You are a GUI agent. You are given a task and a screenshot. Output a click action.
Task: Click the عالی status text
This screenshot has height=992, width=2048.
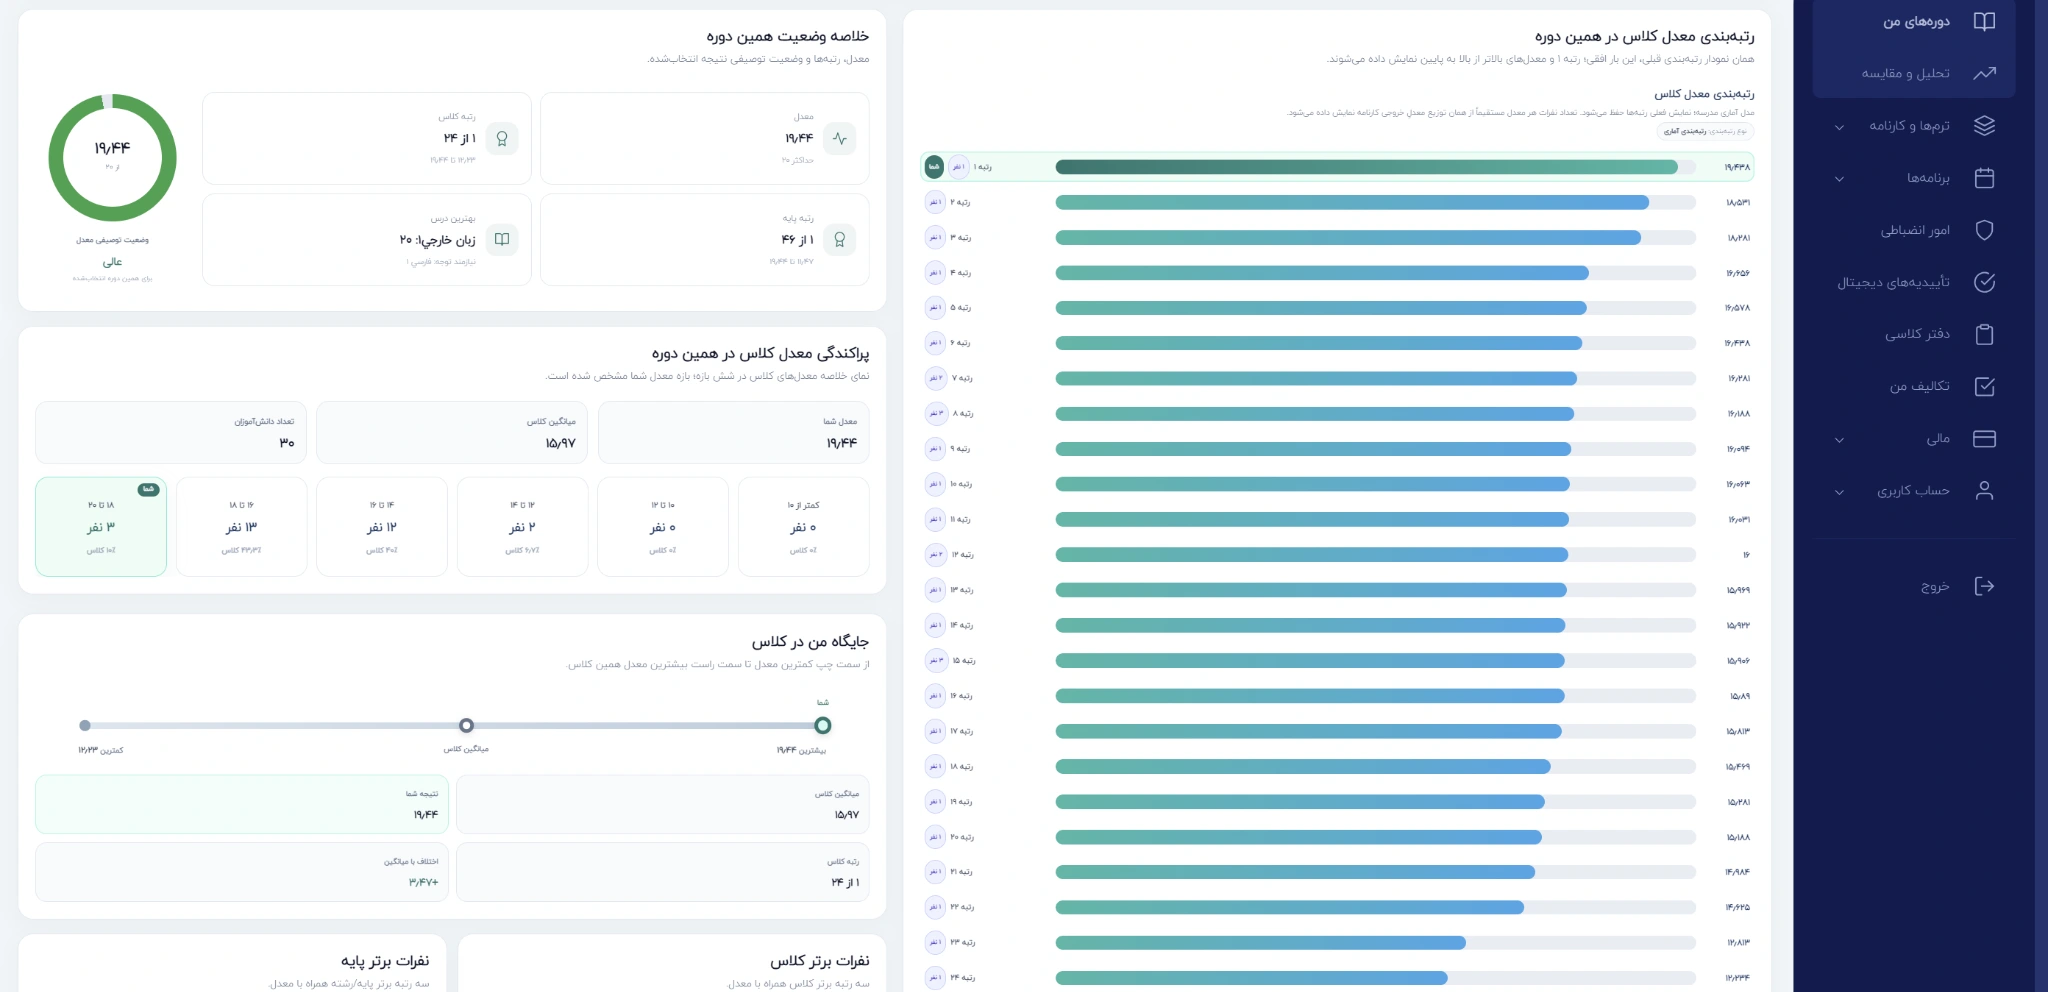coord(112,262)
